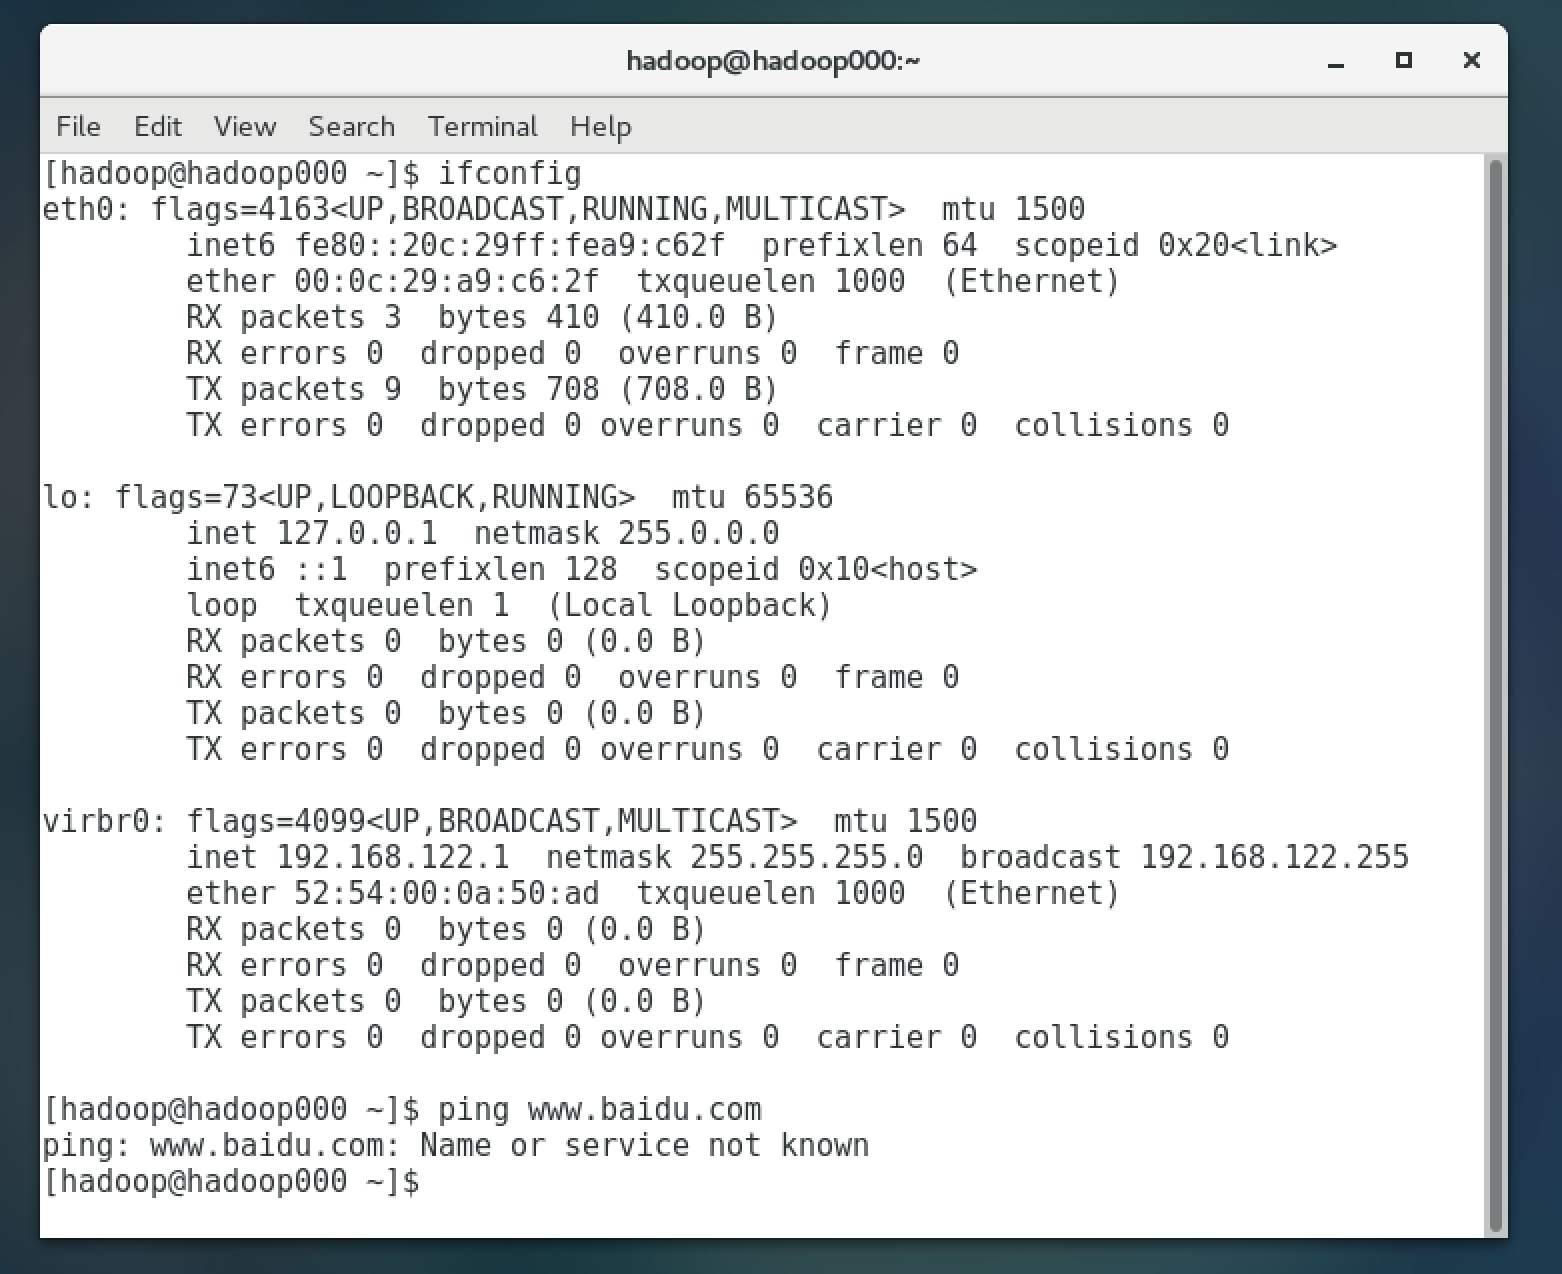Open the Terminal menu
Viewport: 1562px width, 1274px height.
[483, 127]
